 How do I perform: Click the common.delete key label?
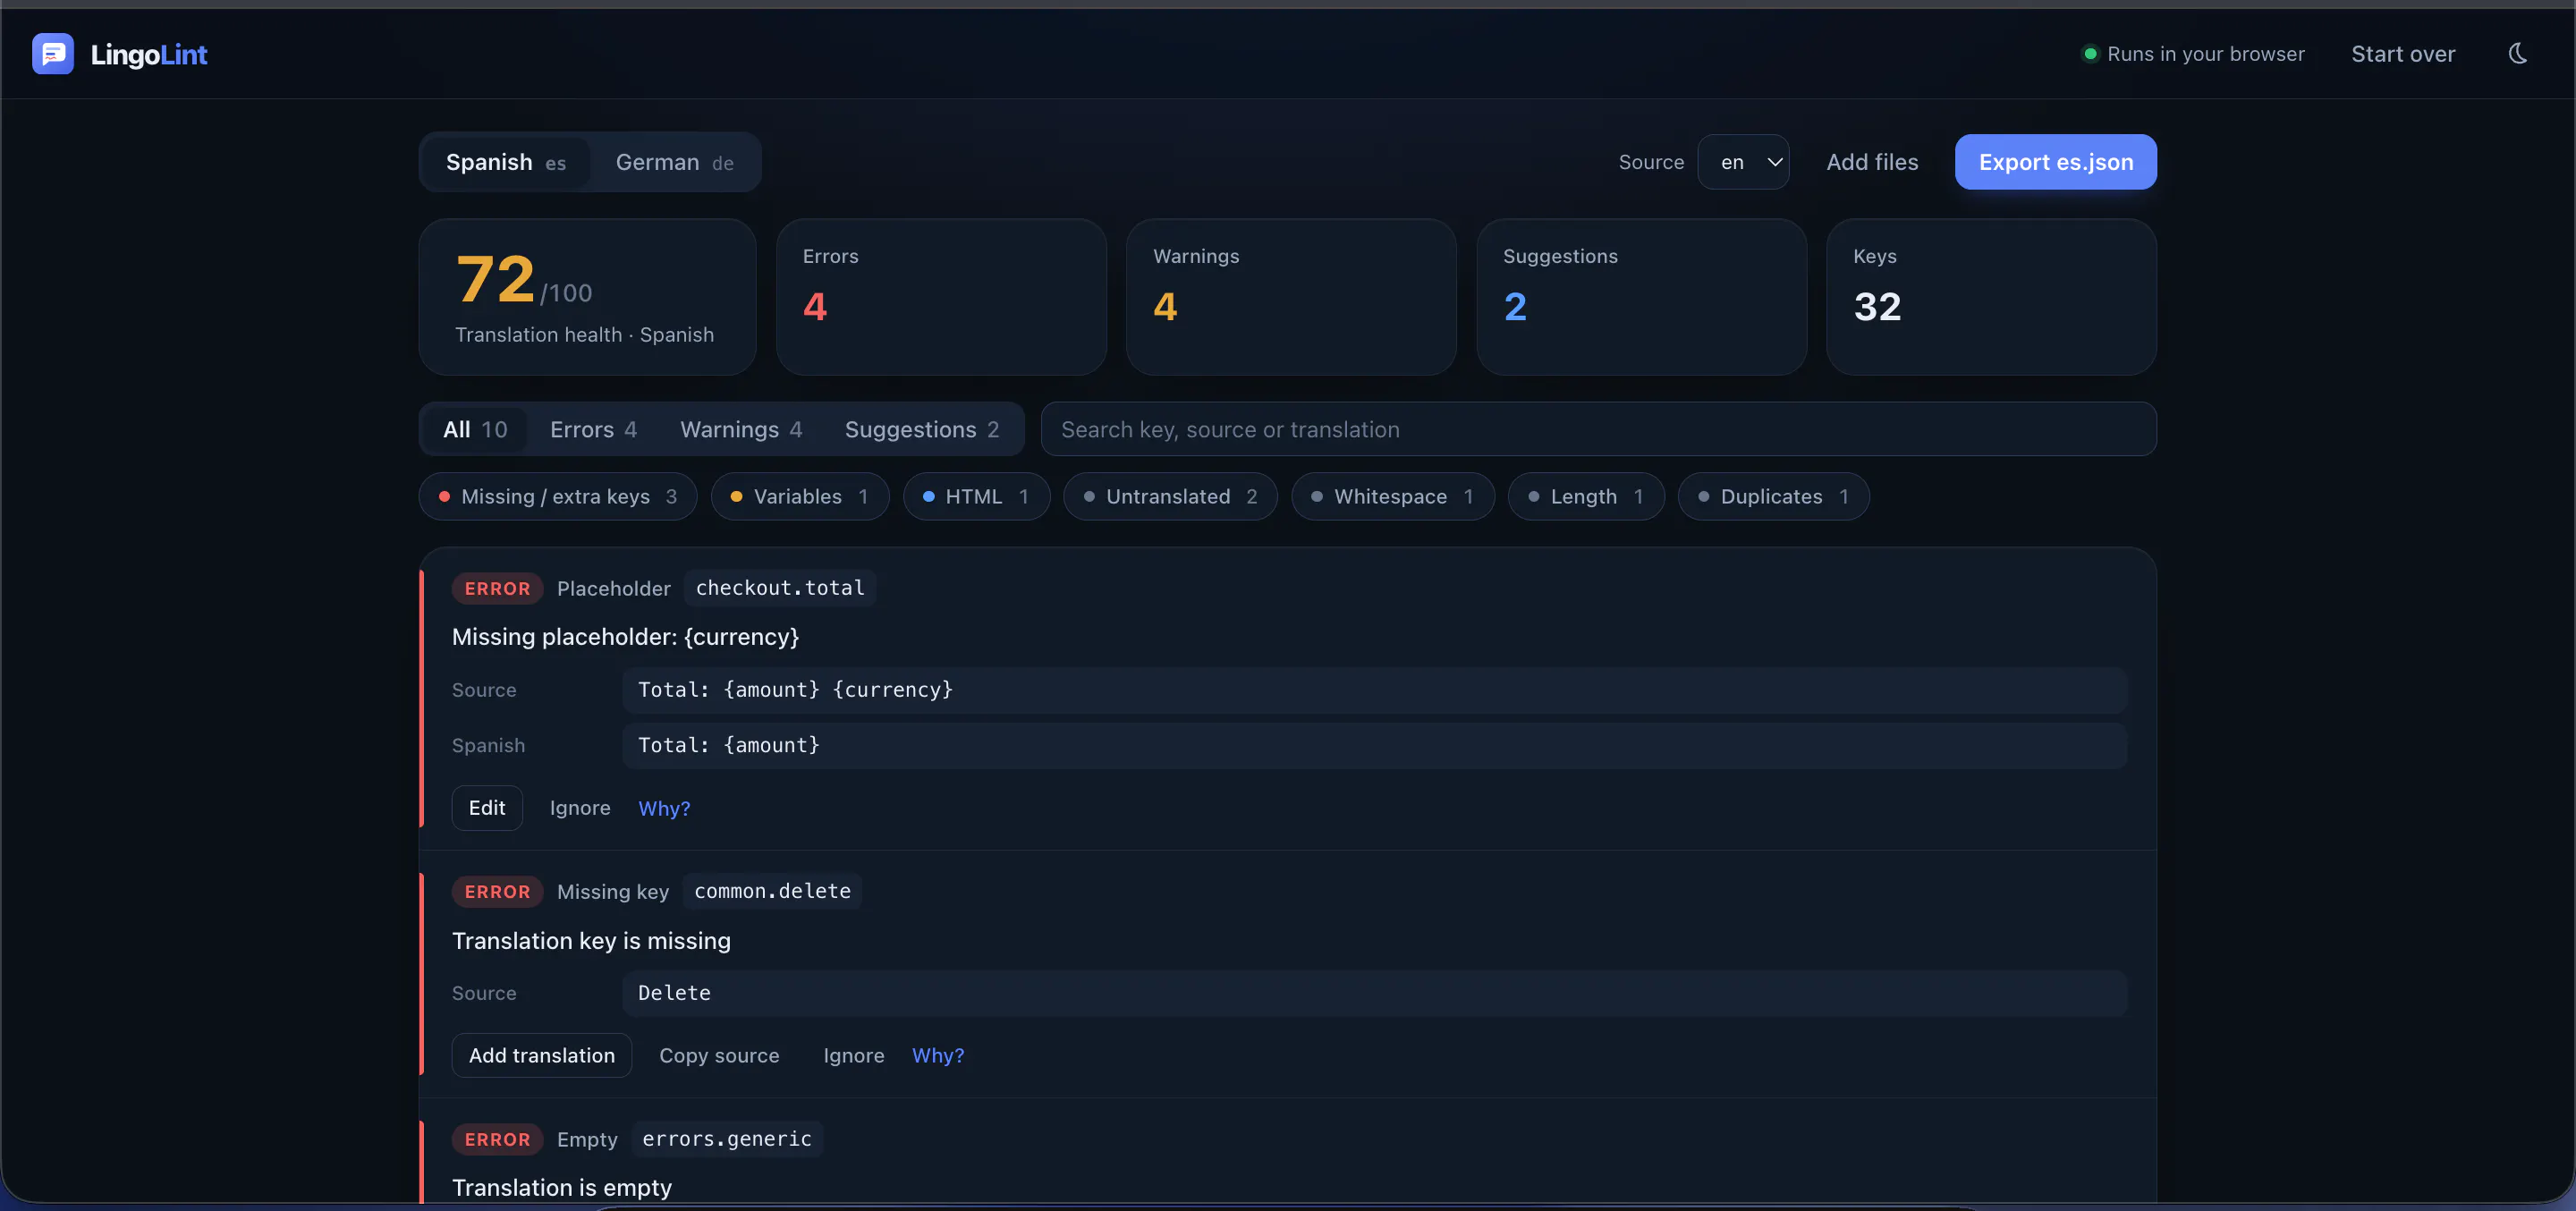[x=772, y=891]
